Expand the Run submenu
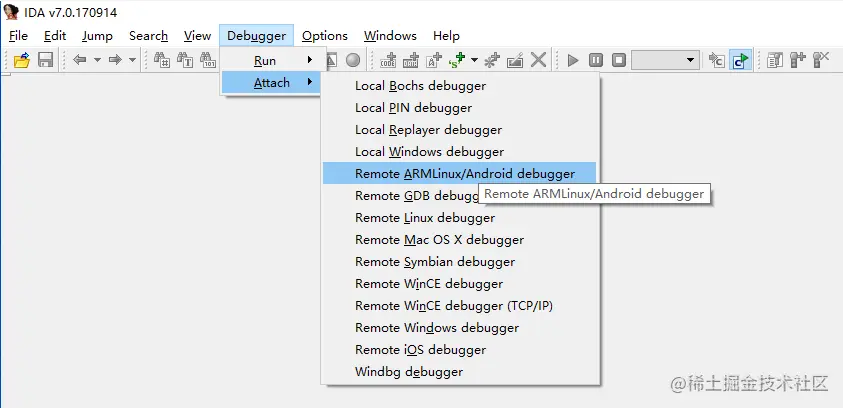This screenshot has width=843, height=408. 273,61
